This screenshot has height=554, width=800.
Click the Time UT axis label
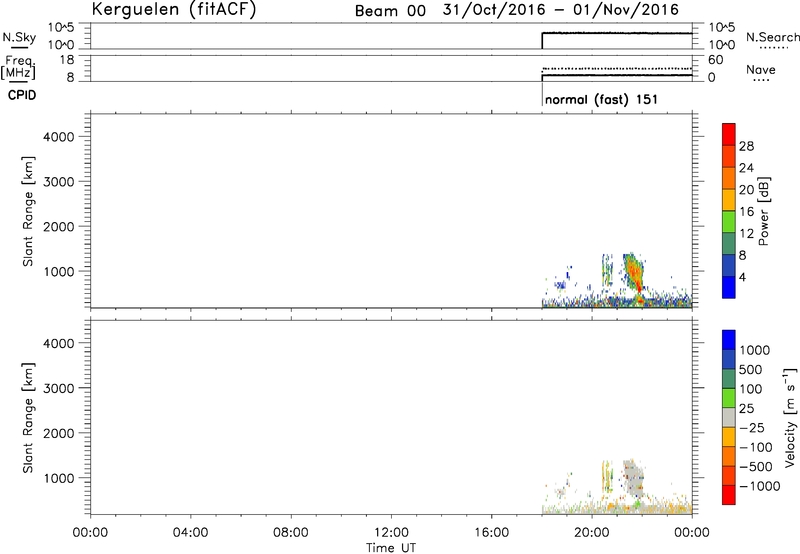pyautogui.click(x=391, y=548)
